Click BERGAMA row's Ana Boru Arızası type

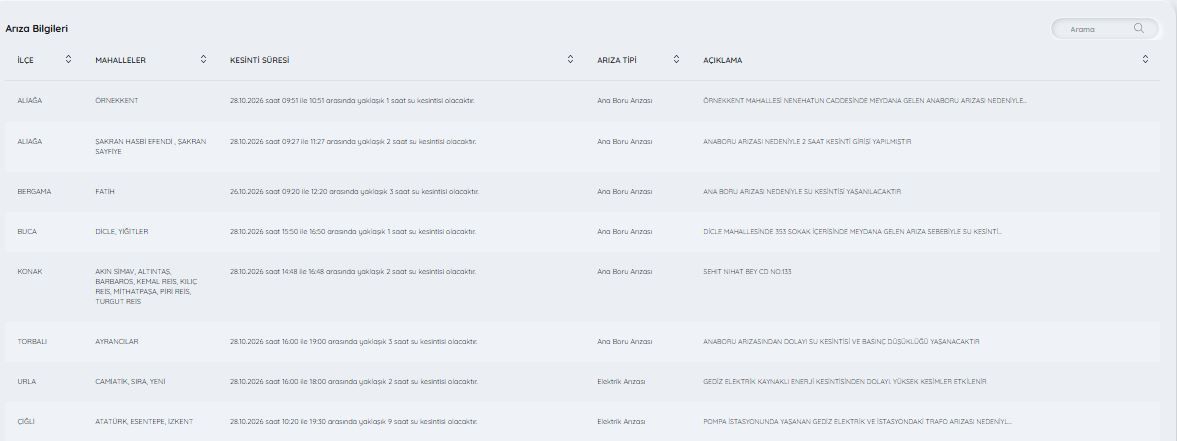pyautogui.click(x=625, y=192)
